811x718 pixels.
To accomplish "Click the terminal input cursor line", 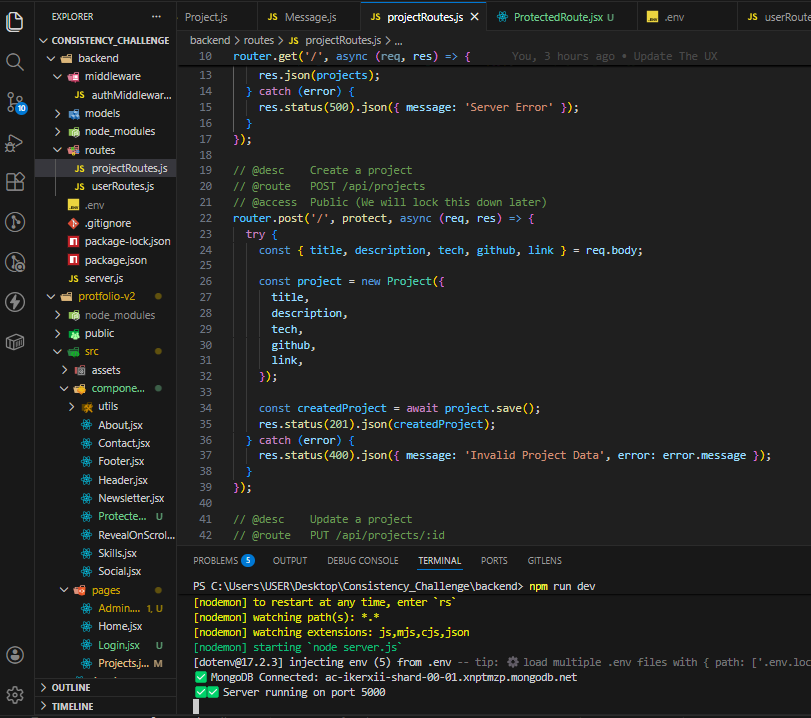I will point(196,707).
